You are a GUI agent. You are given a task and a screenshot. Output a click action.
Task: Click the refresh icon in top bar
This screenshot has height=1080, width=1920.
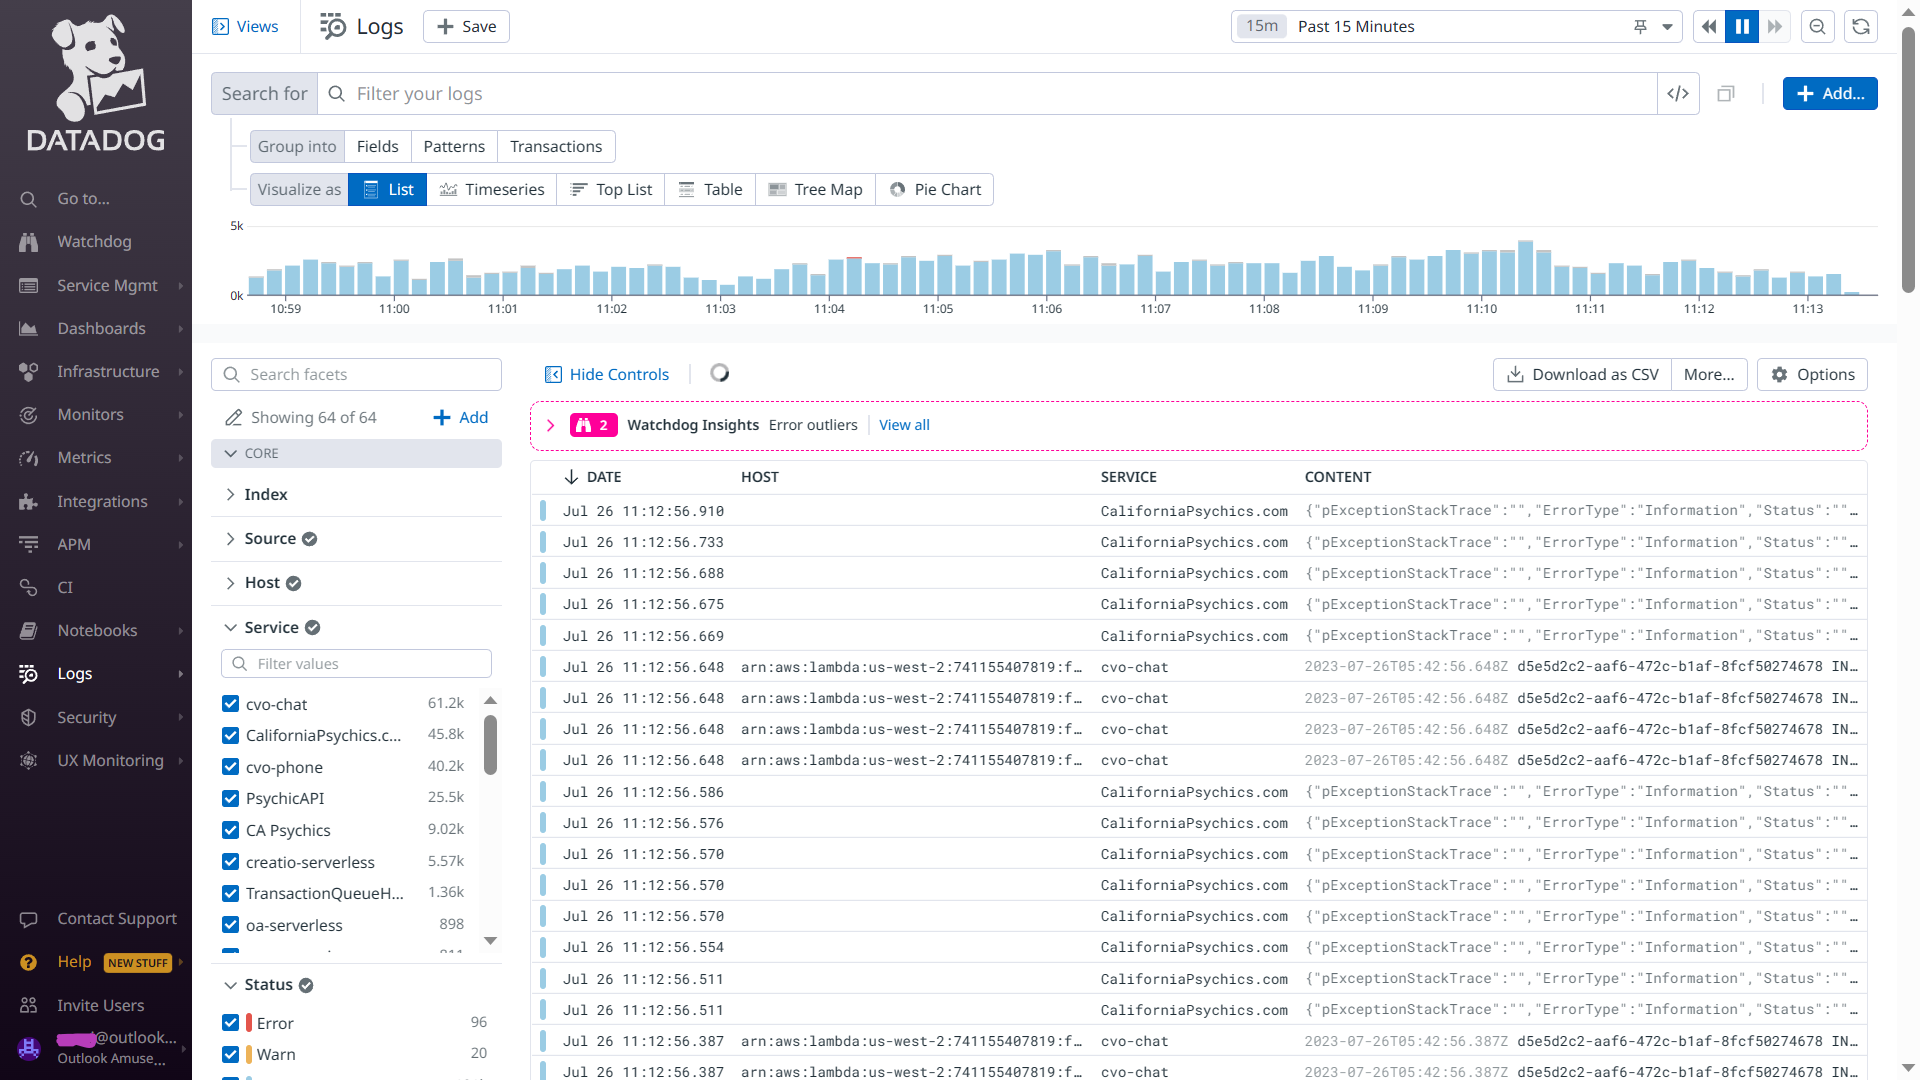pyautogui.click(x=1861, y=27)
